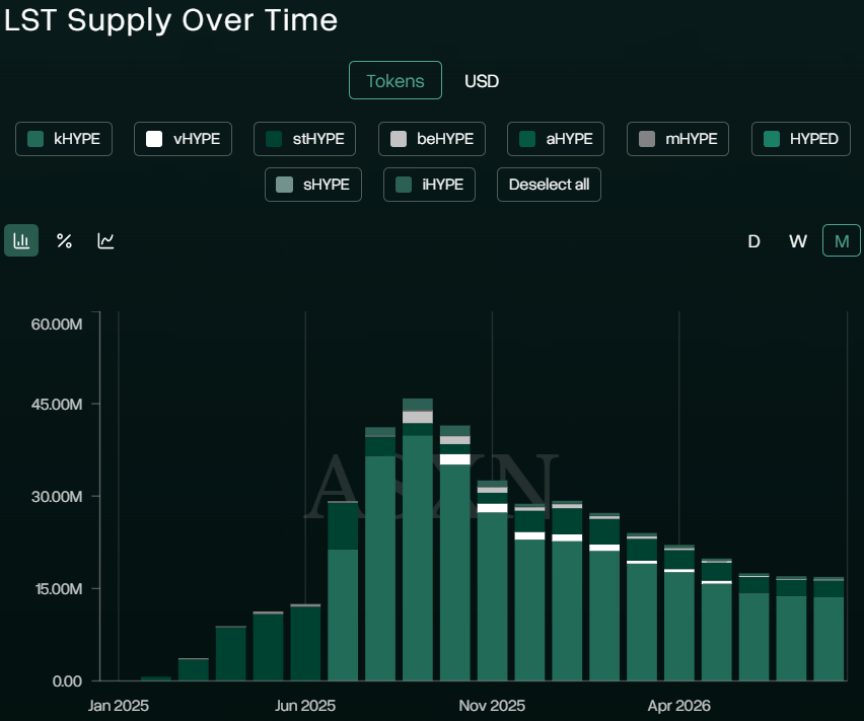Click the last bar on the right
This screenshot has width=864, height=721.
point(829,629)
